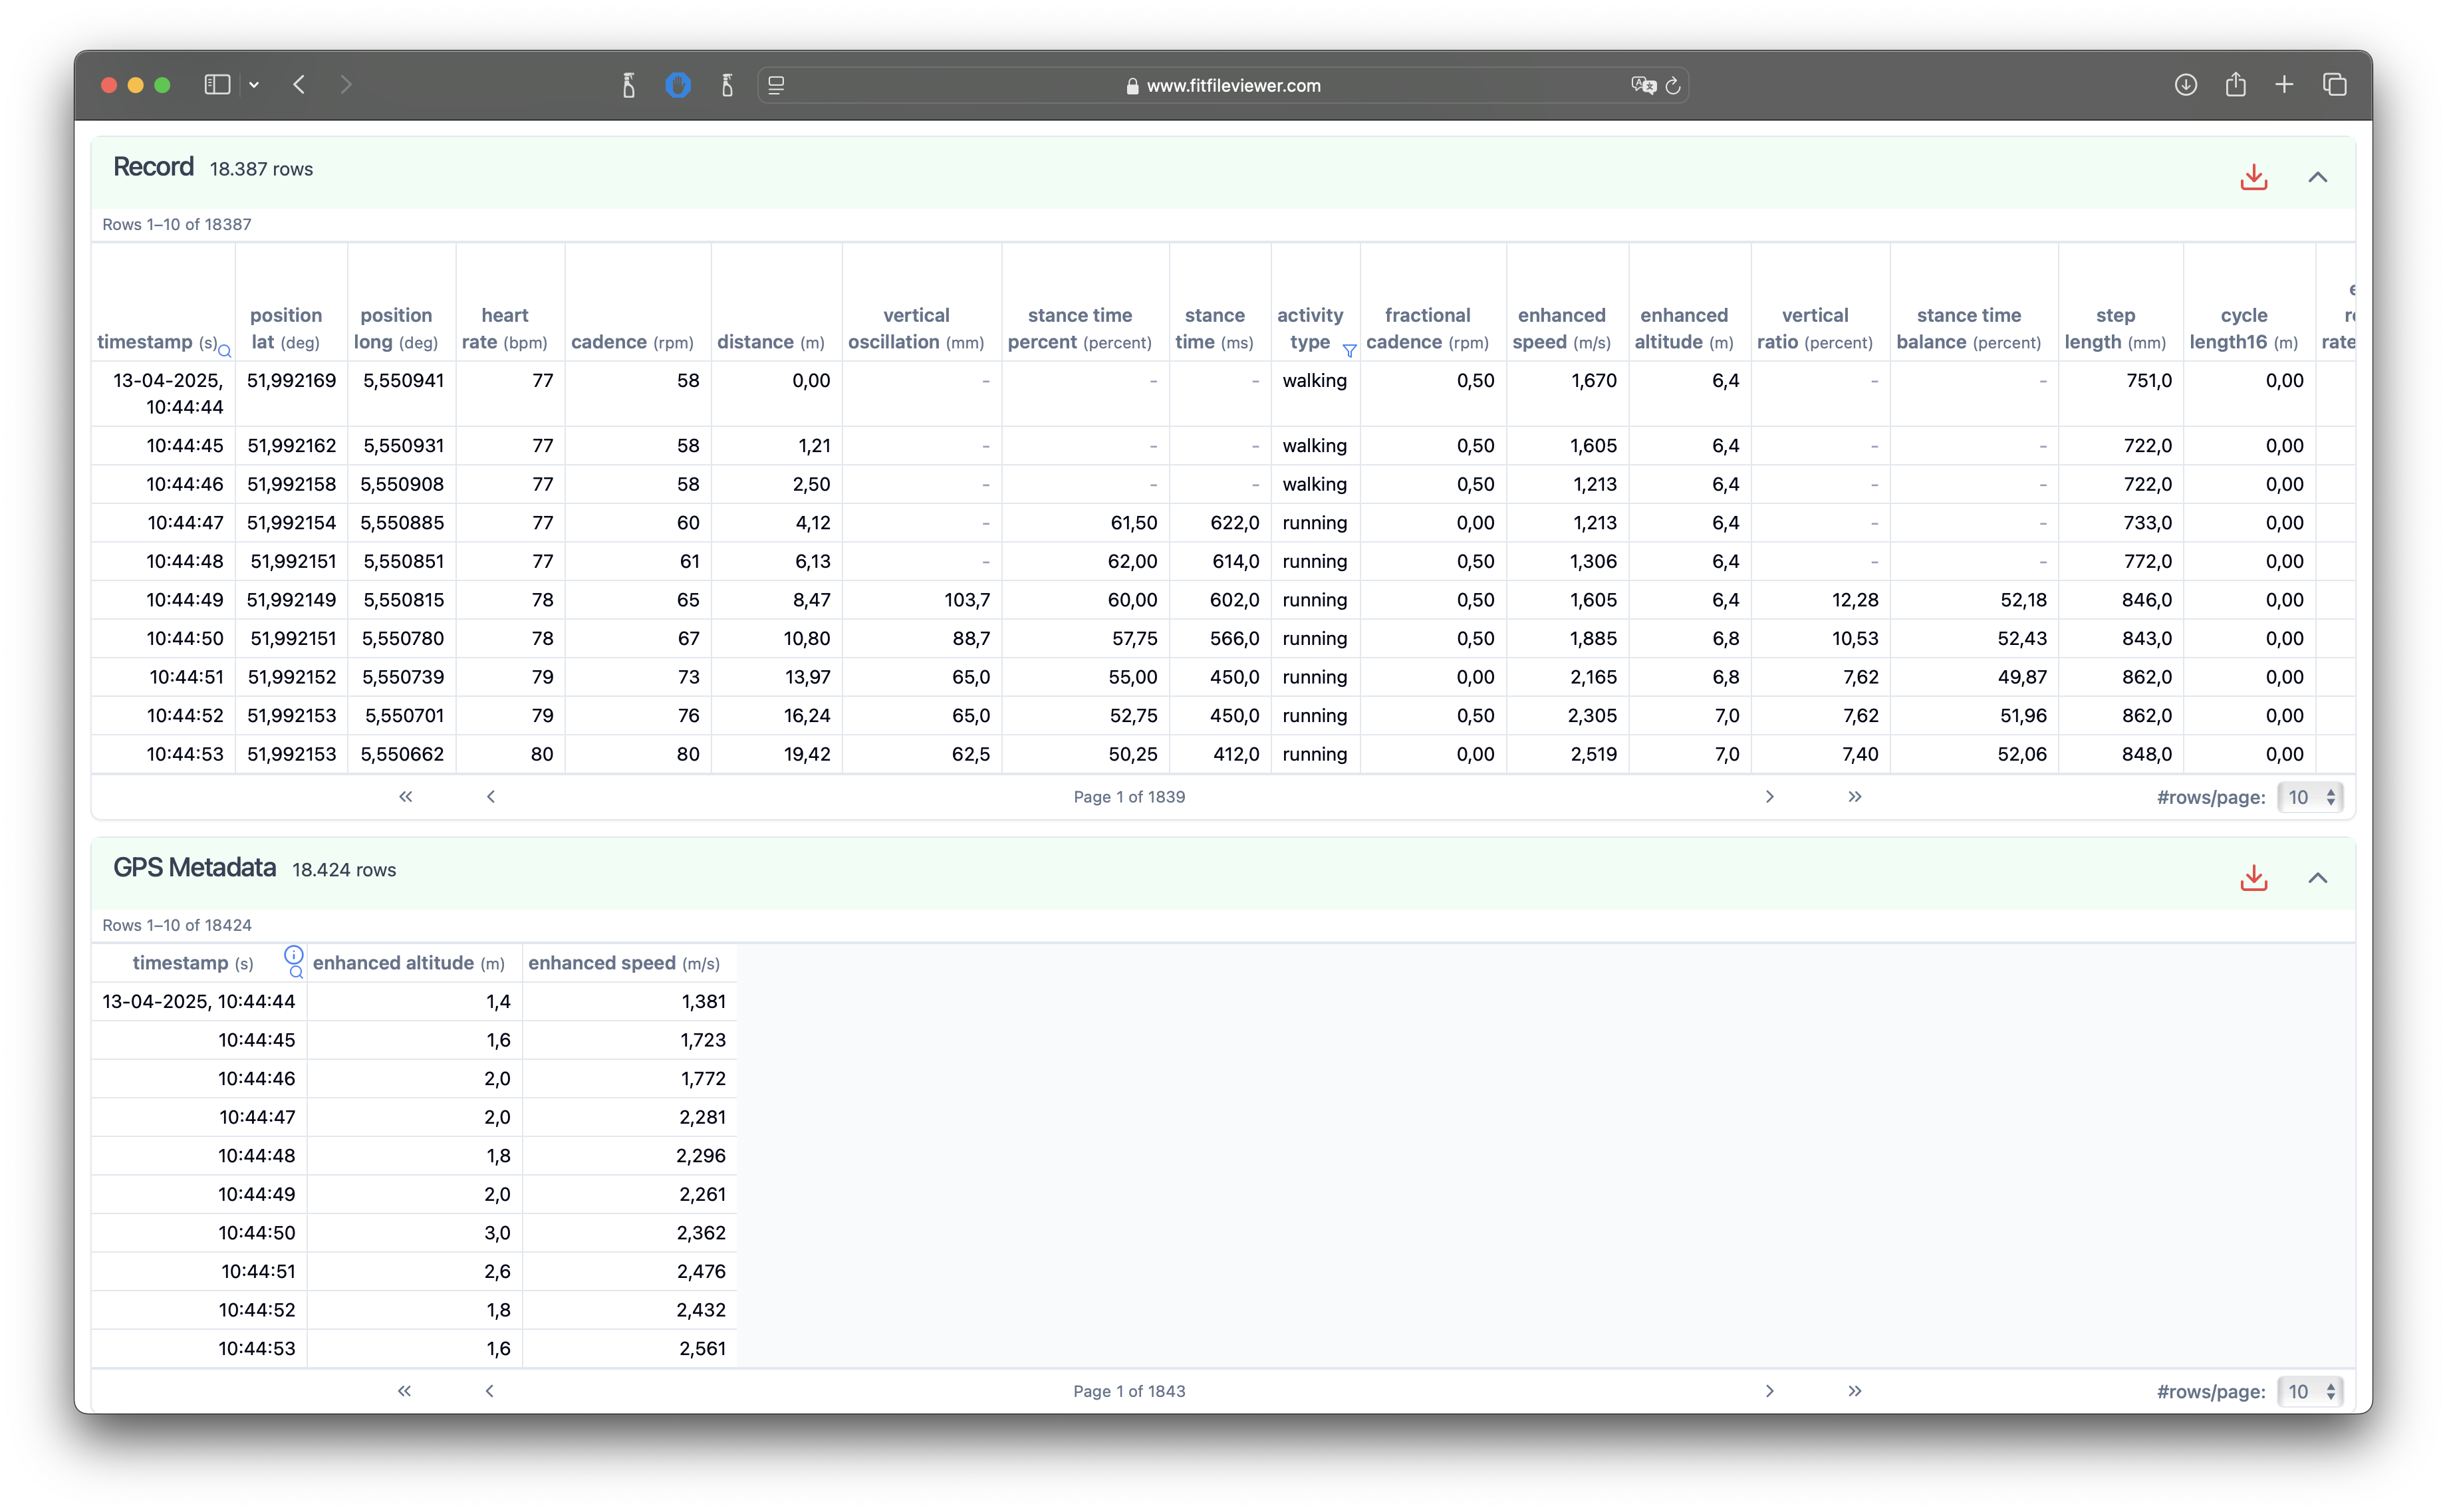This screenshot has height=1512, width=2447.
Task: Click GPS Metadata enhanced speed header
Action: tap(624, 963)
